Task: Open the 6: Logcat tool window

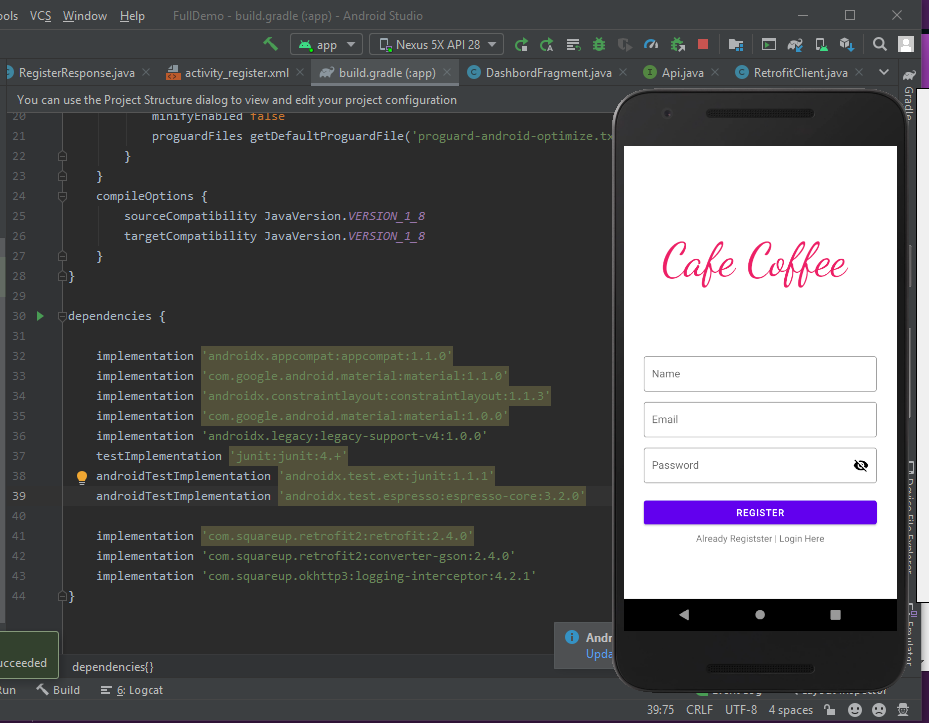Action: click(x=132, y=690)
